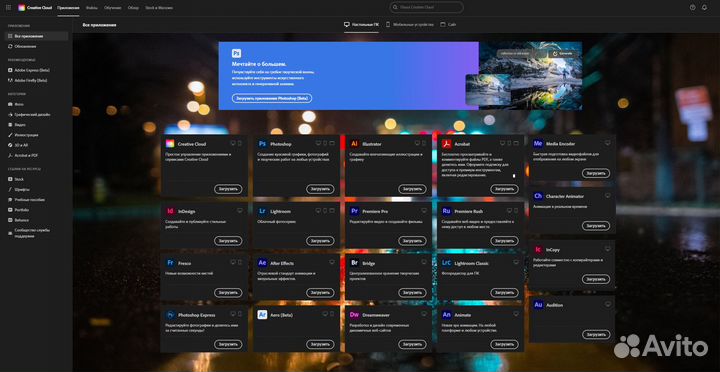Click the Photoshop Ps icon on blue banner
Image resolution: width=720 pixels, height=372 pixels.
pos(236,53)
